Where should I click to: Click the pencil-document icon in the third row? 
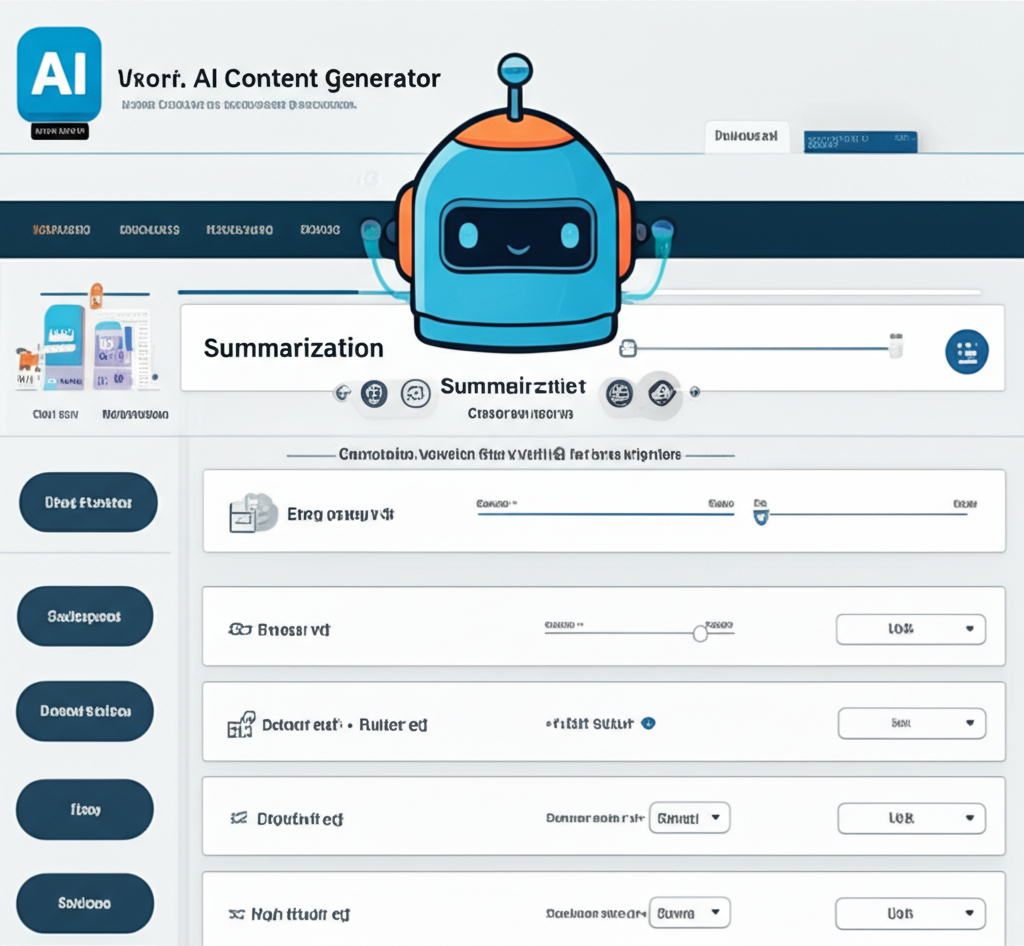pyautogui.click(x=240, y=724)
